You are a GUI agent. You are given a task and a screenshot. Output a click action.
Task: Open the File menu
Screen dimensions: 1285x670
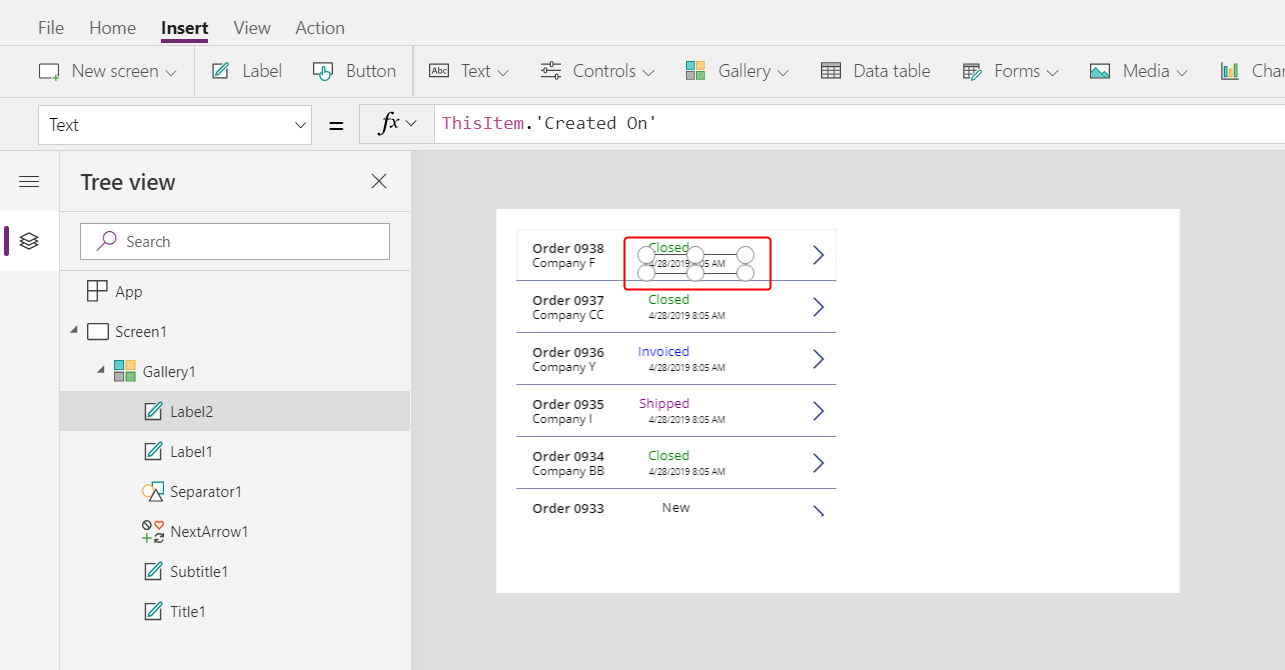51,28
